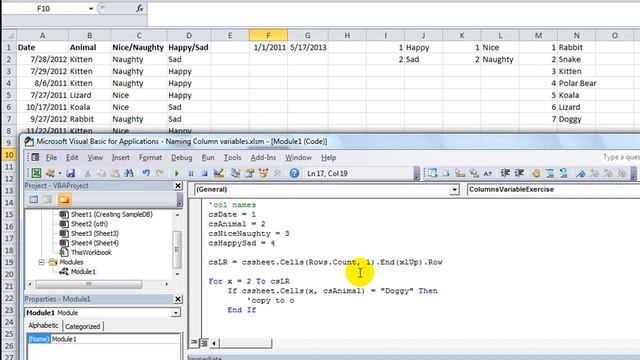Close the Project - VBAProject panel
This screenshot has height=360, width=640.
click(x=178, y=186)
